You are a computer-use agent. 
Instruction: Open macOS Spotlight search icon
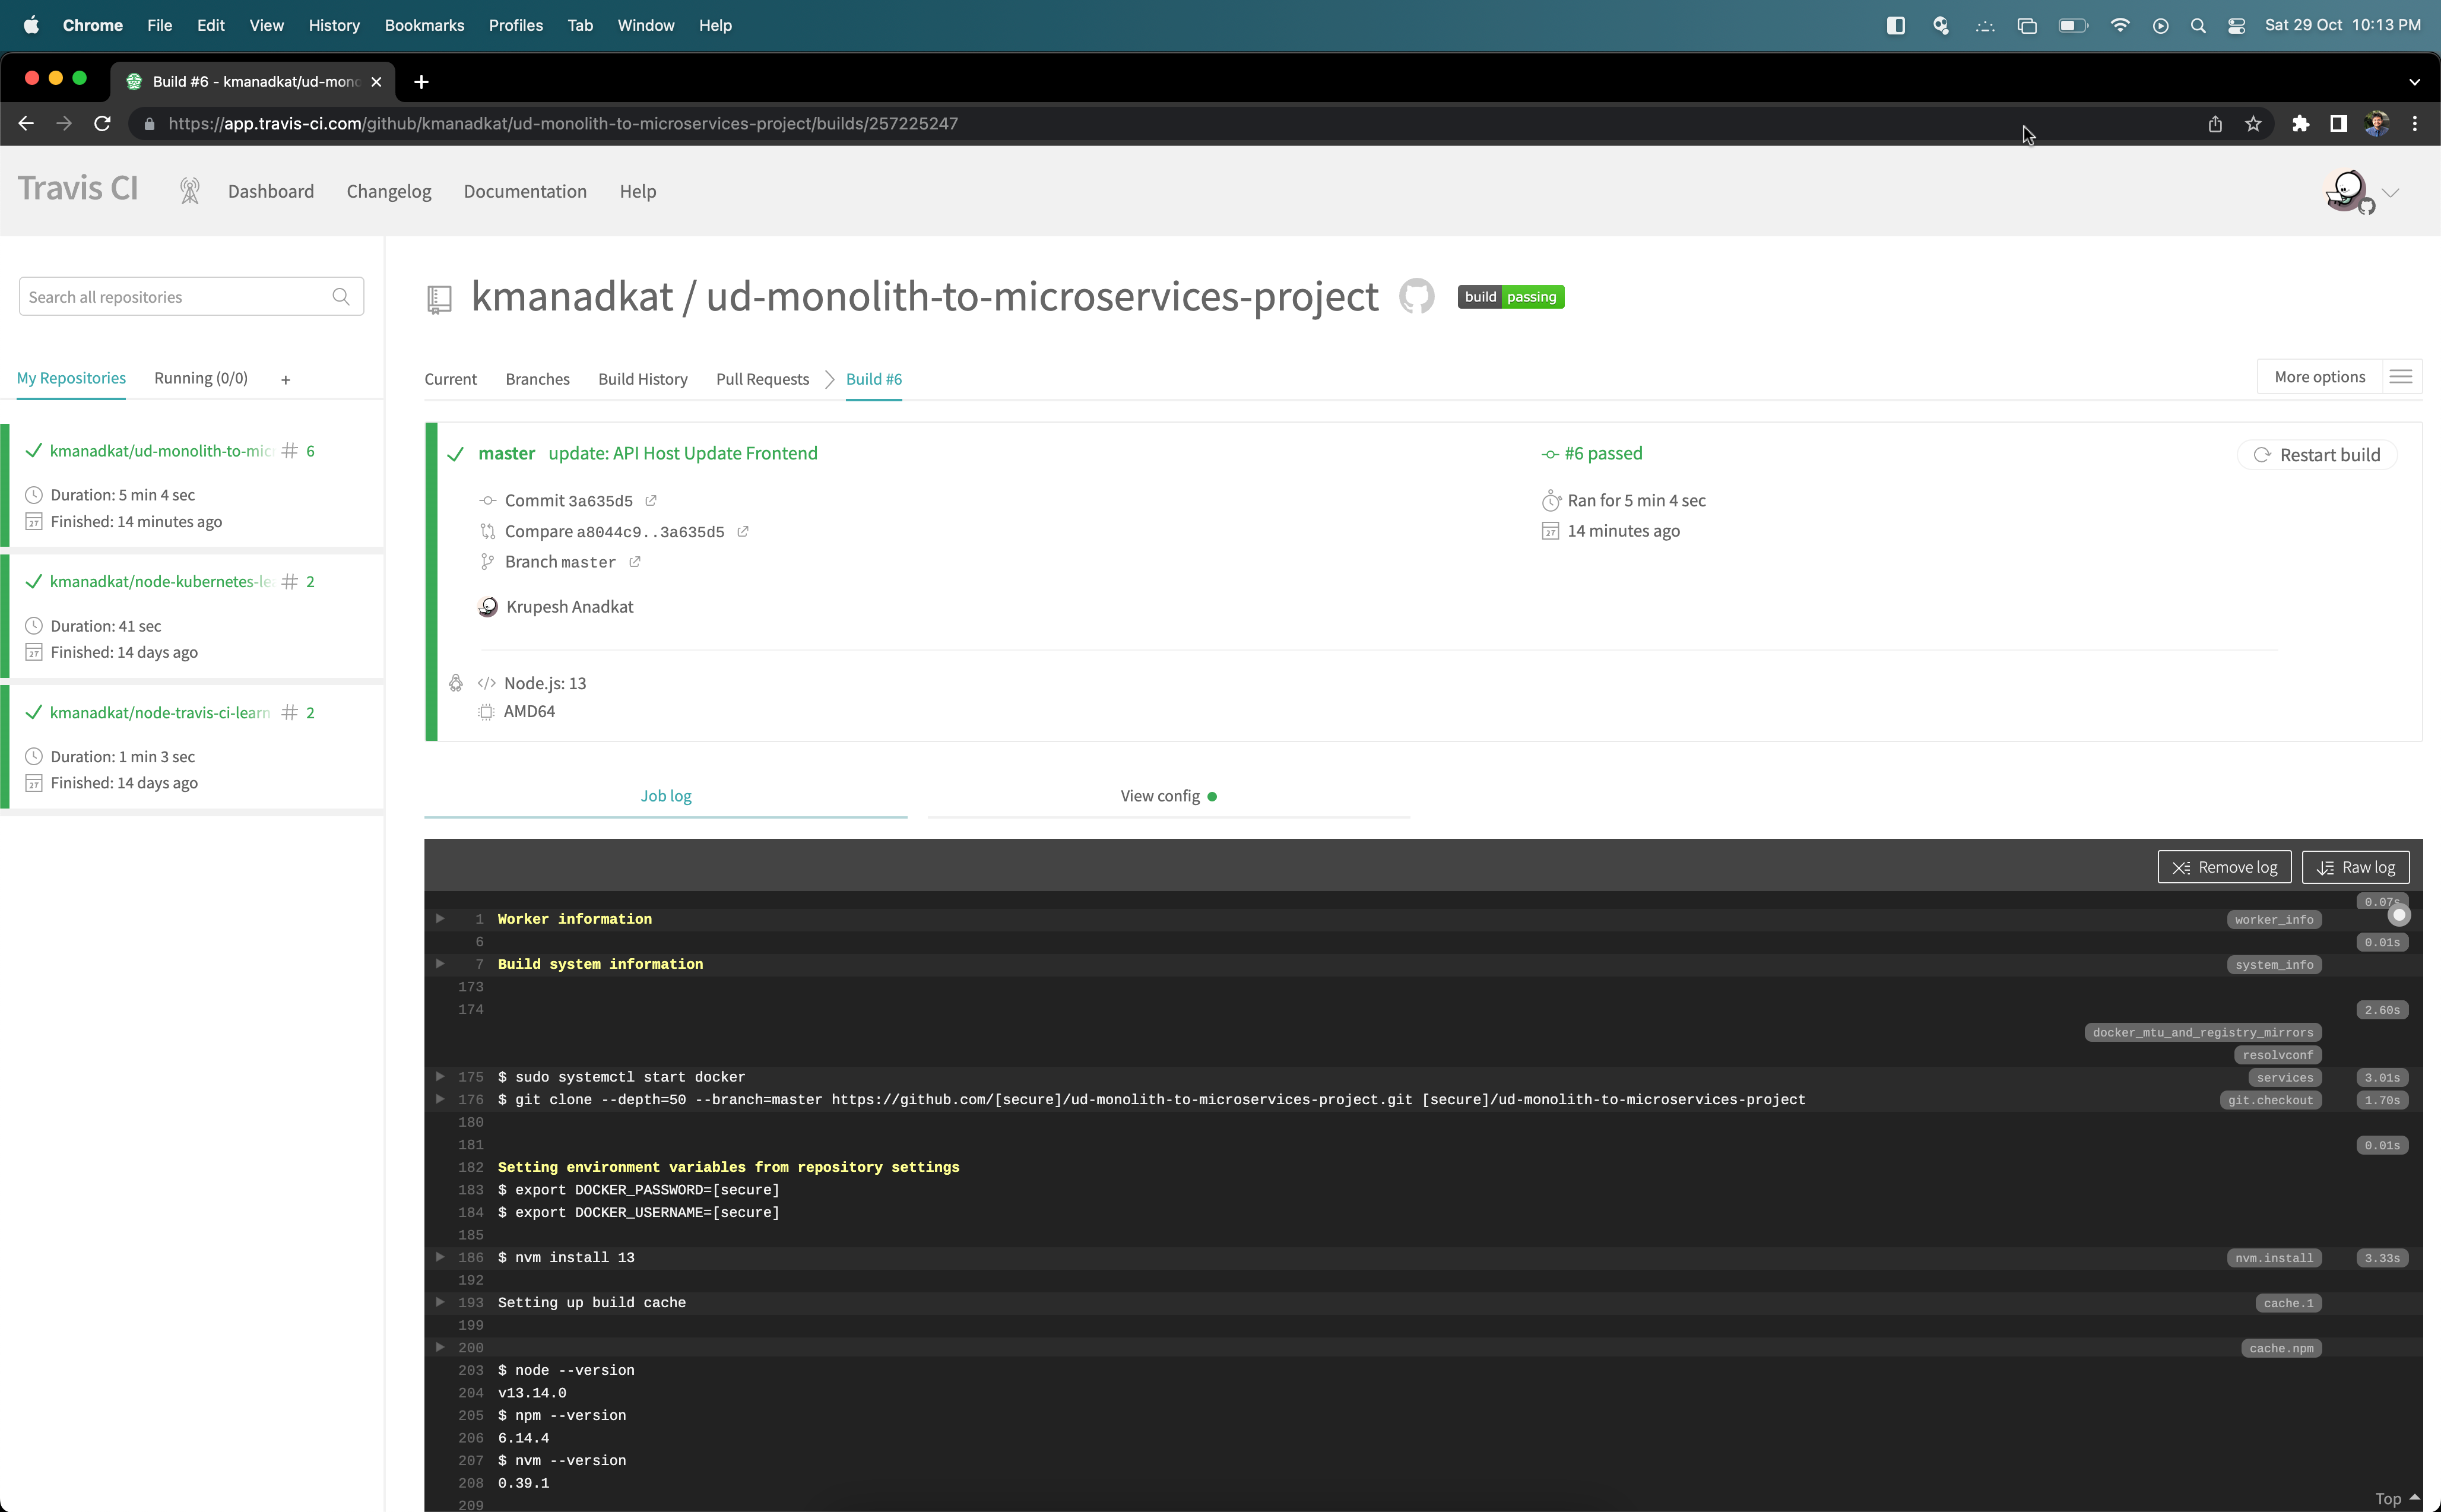(2197, 25)
